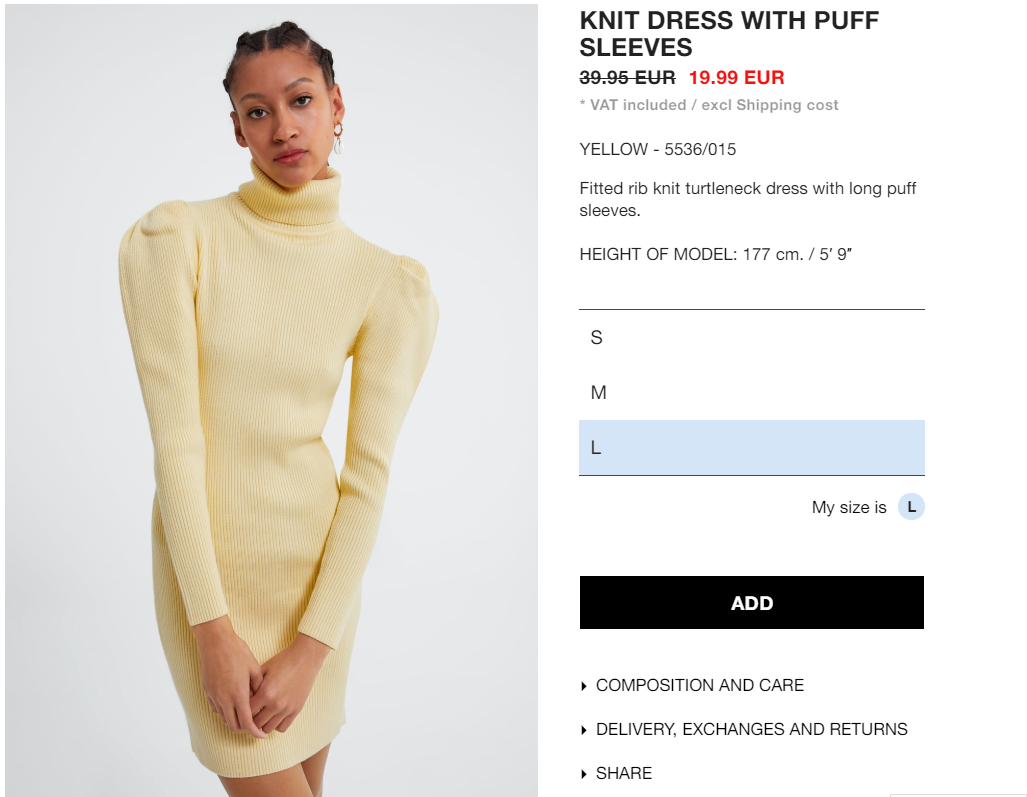Select the highlighted size L option

coord(752,447)
